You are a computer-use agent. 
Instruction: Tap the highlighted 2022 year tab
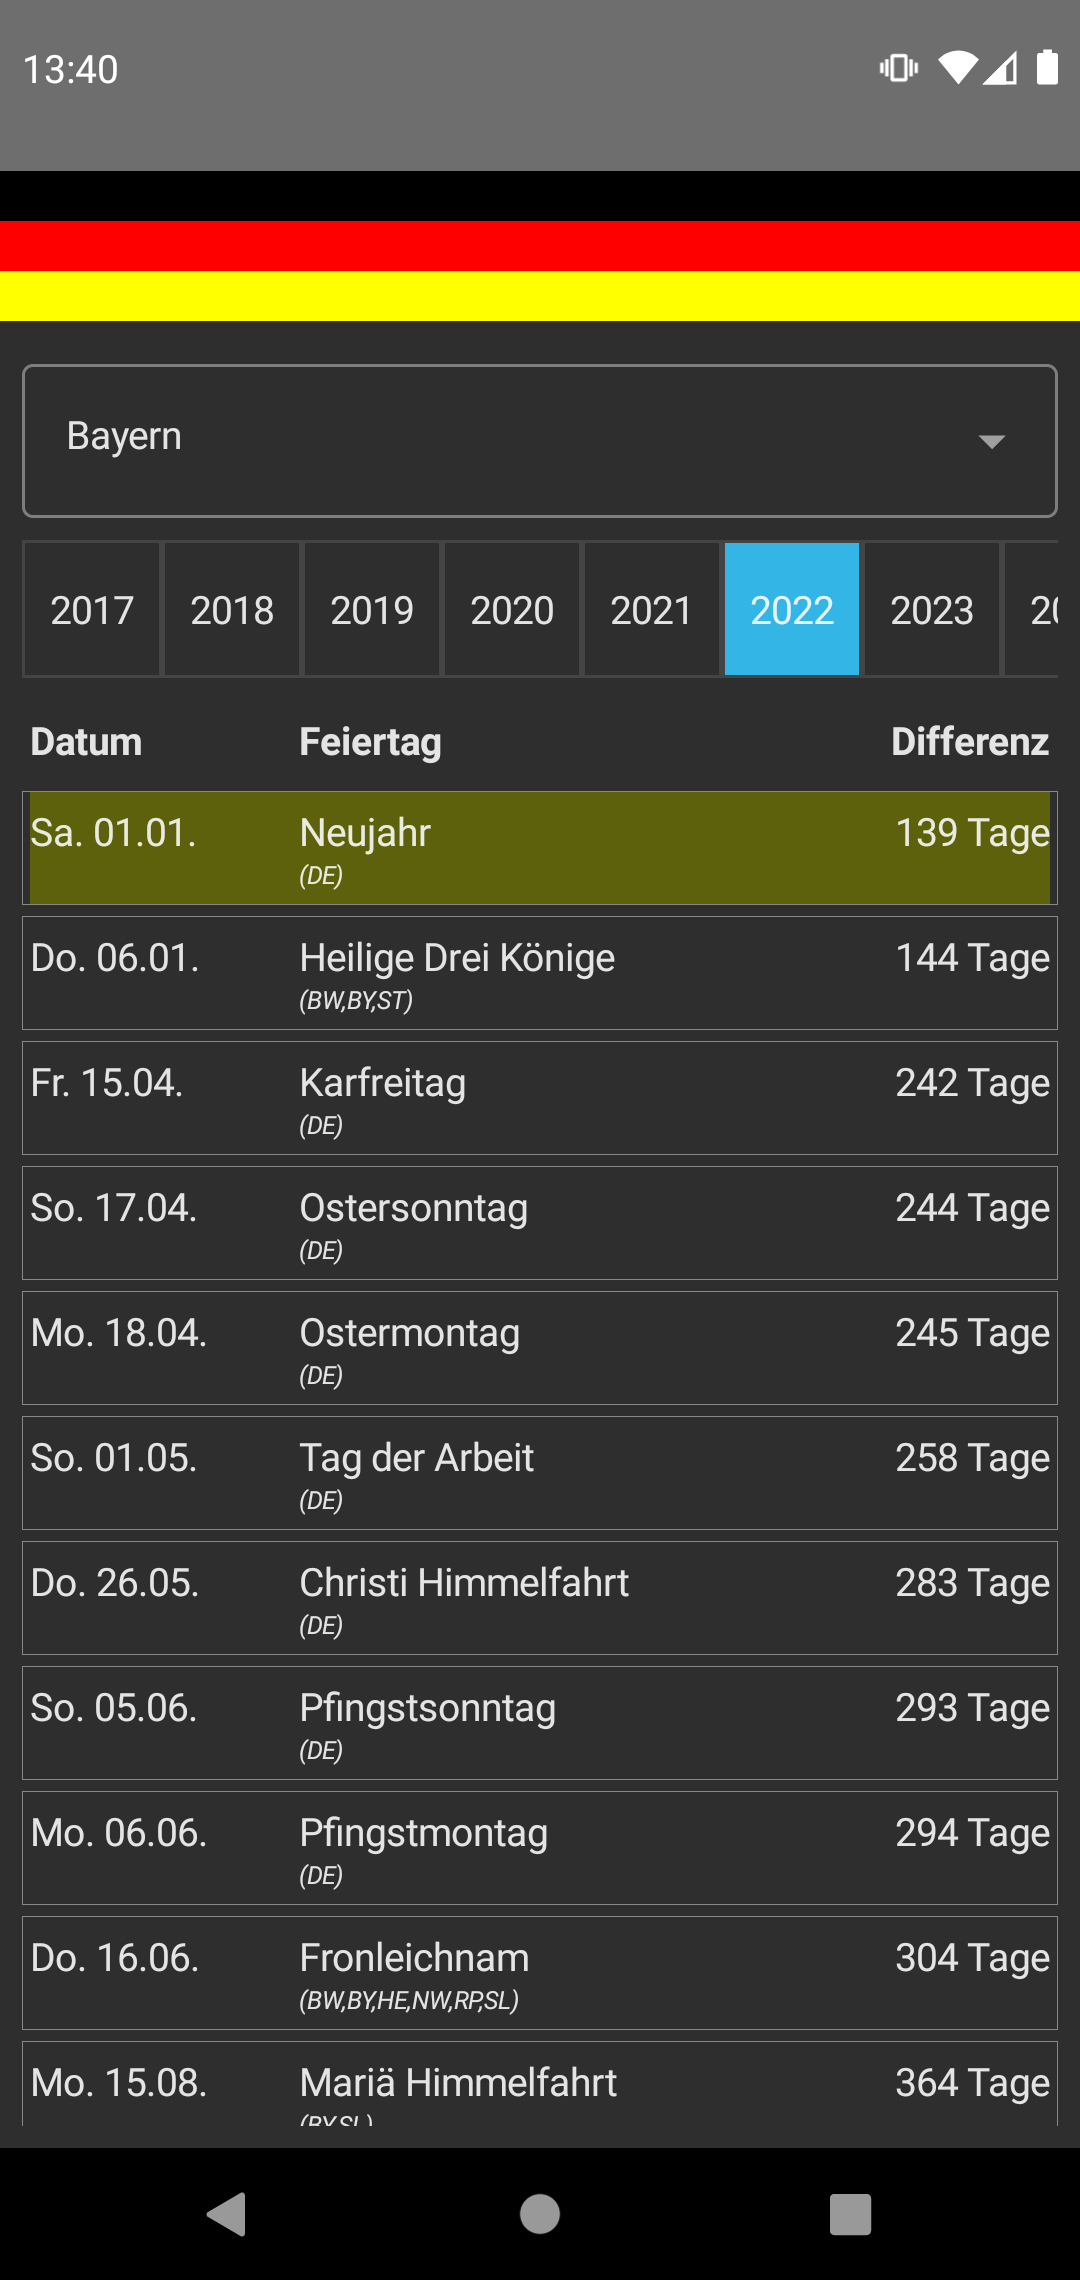pos(791,610)
